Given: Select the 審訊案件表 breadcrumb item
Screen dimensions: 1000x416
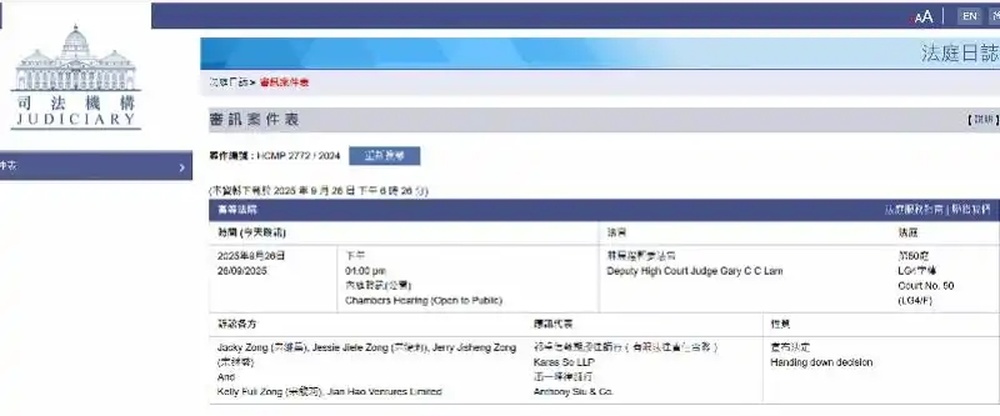Looking at the screenshot, I should pyautogui.click(x=285, y=81).
